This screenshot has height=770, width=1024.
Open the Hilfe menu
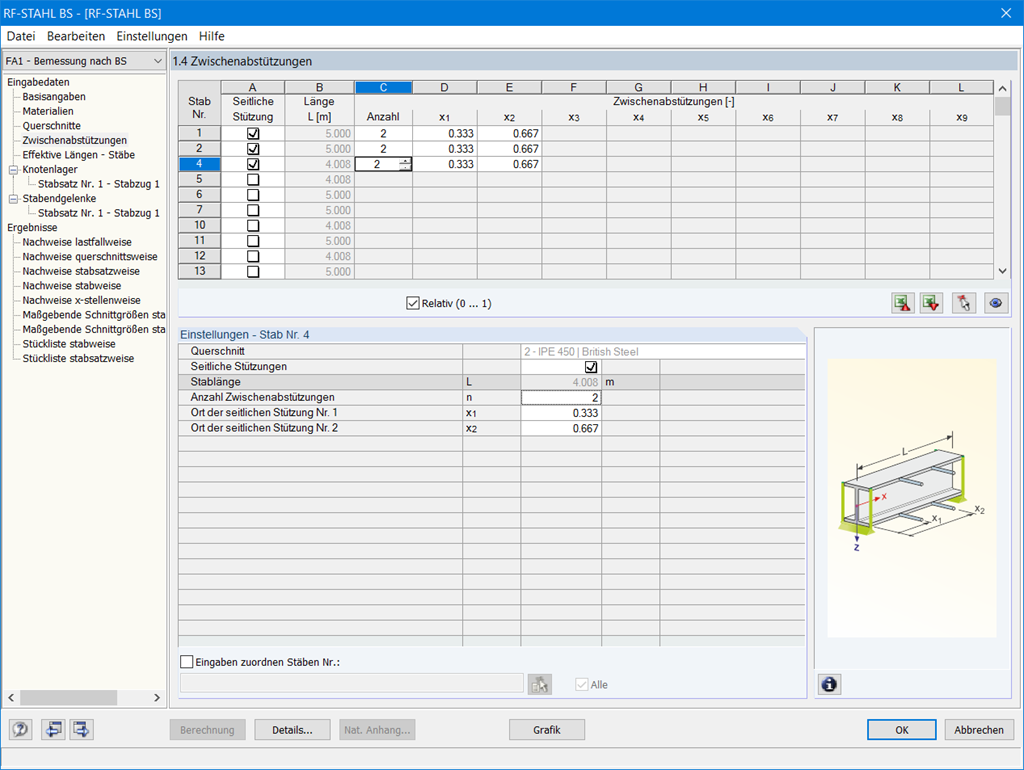point(212,36)
